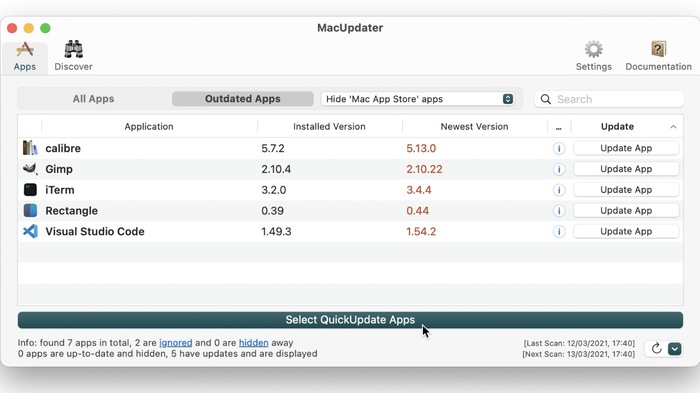Click installed version 1.49.3
Screen dimensions: 700x393
[x=276, y=231]
